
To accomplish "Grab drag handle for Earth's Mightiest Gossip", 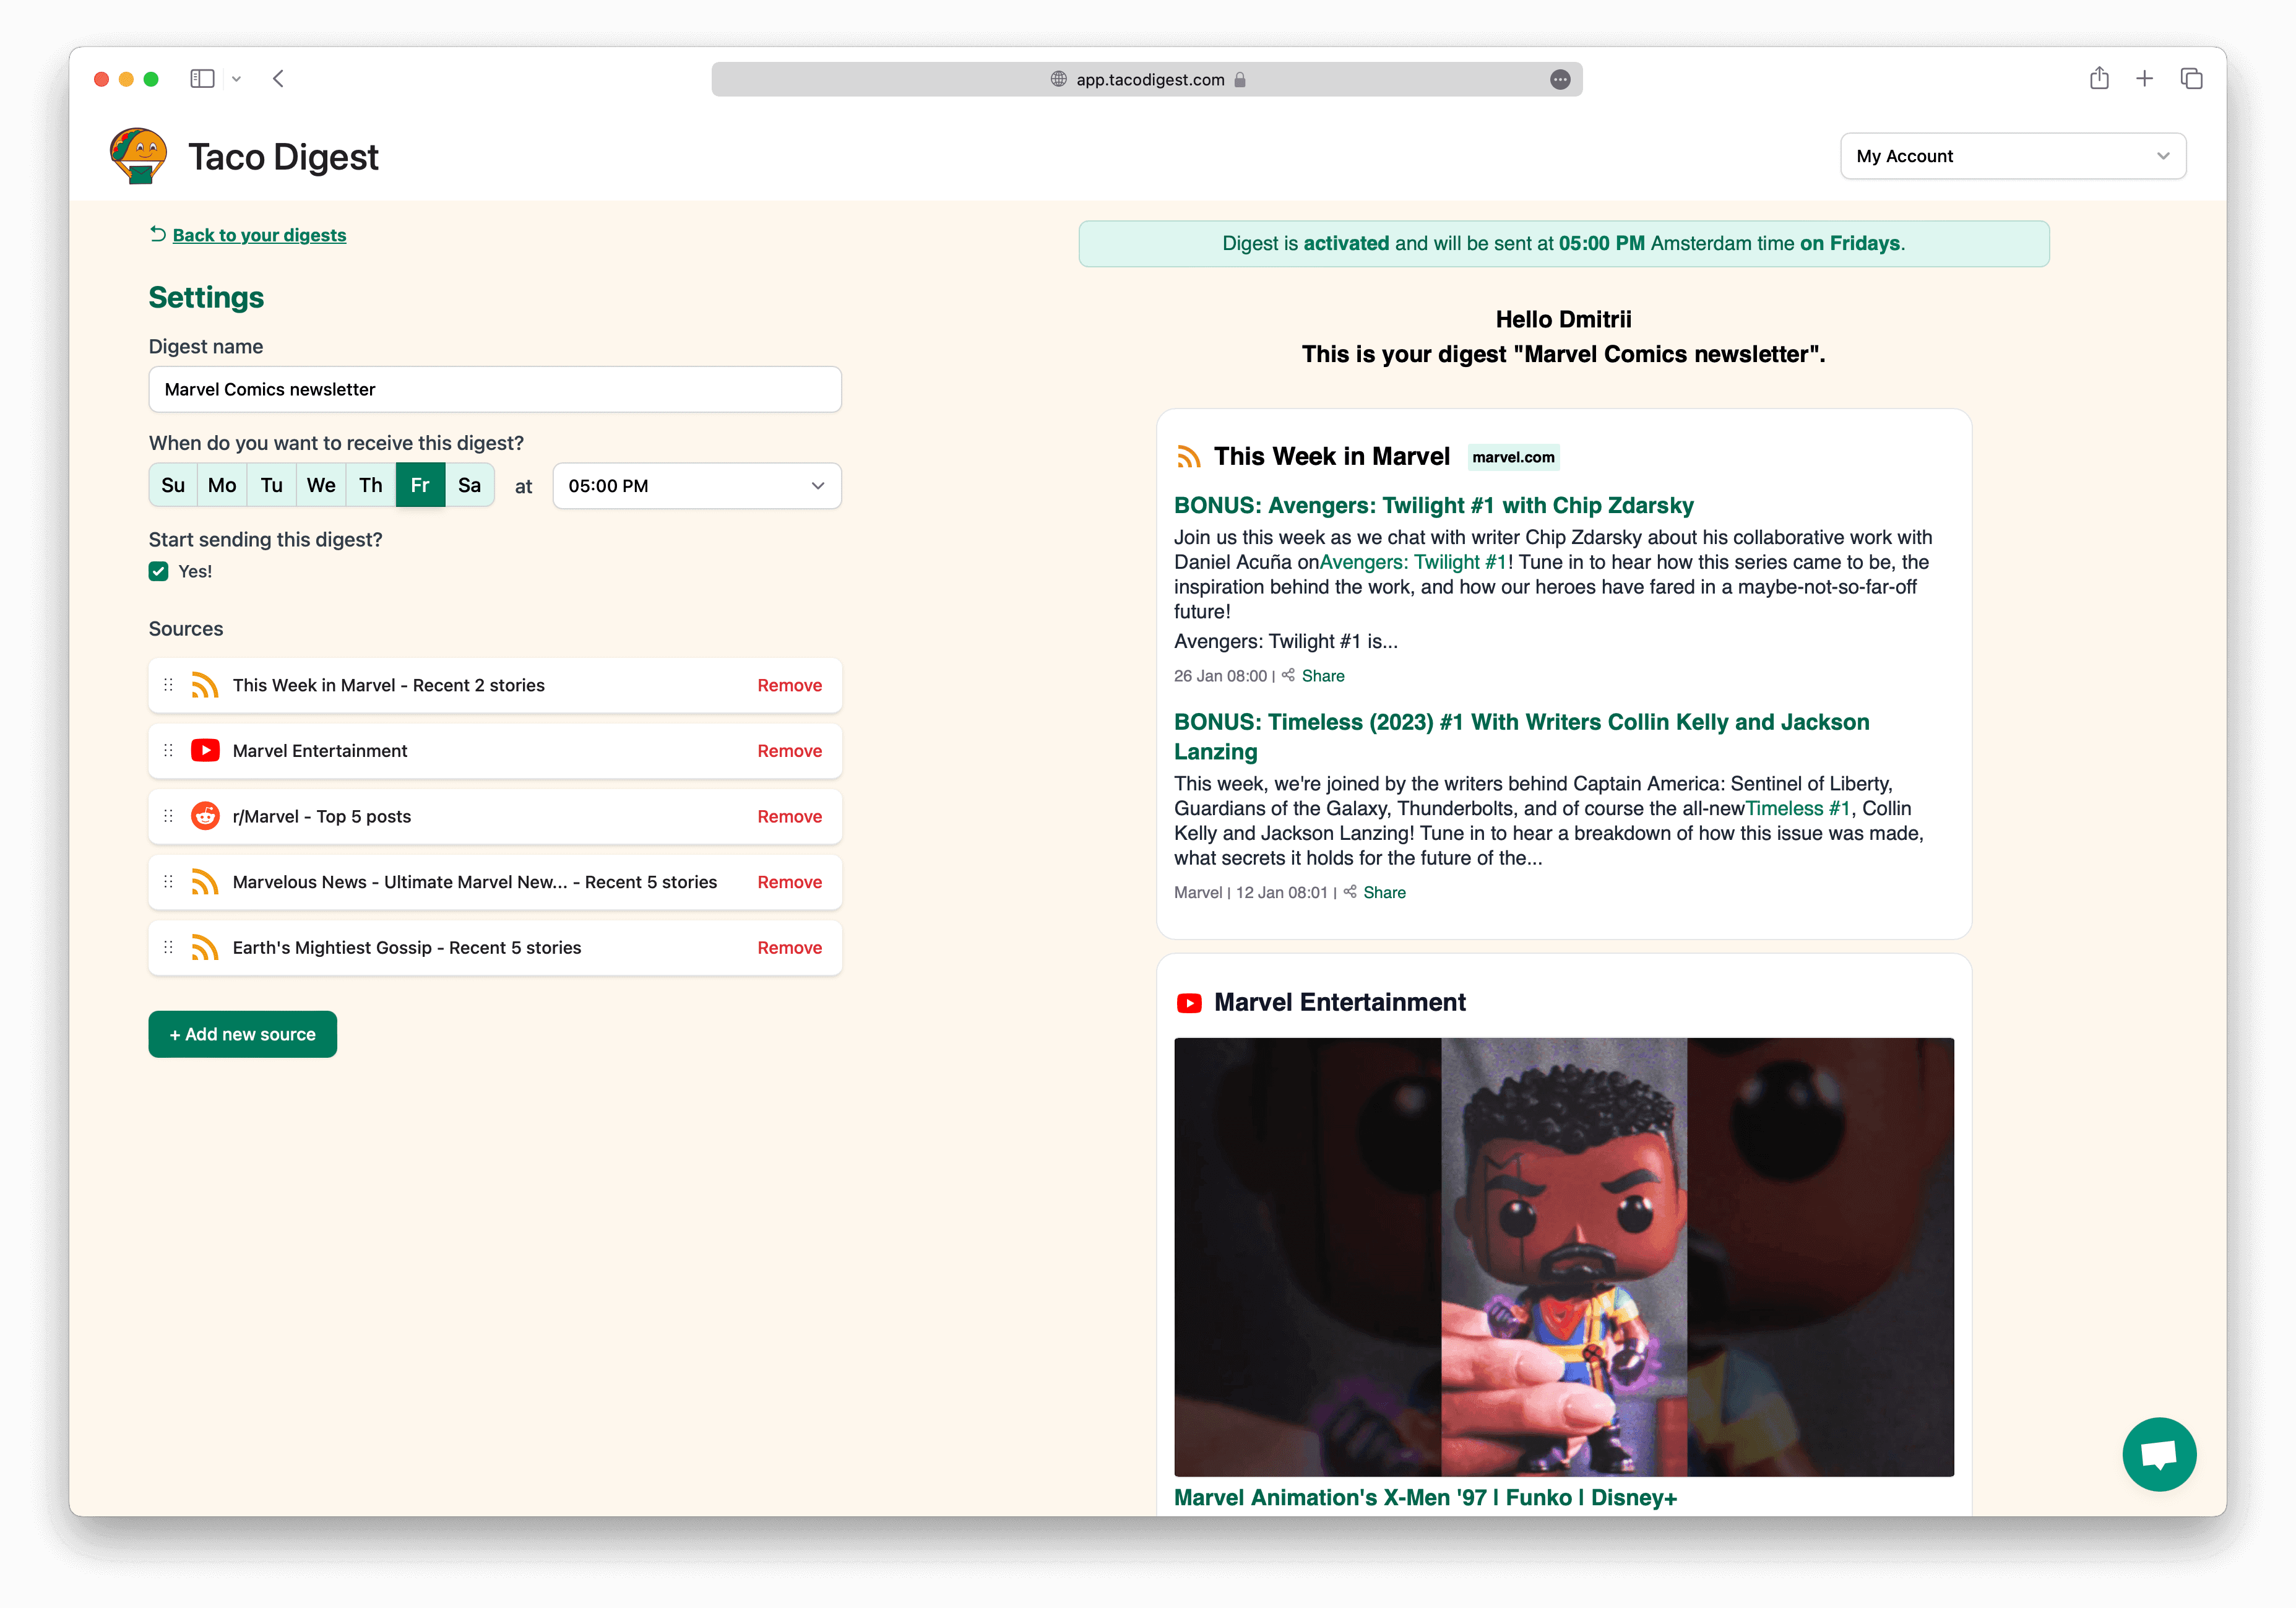I will 168,947.
